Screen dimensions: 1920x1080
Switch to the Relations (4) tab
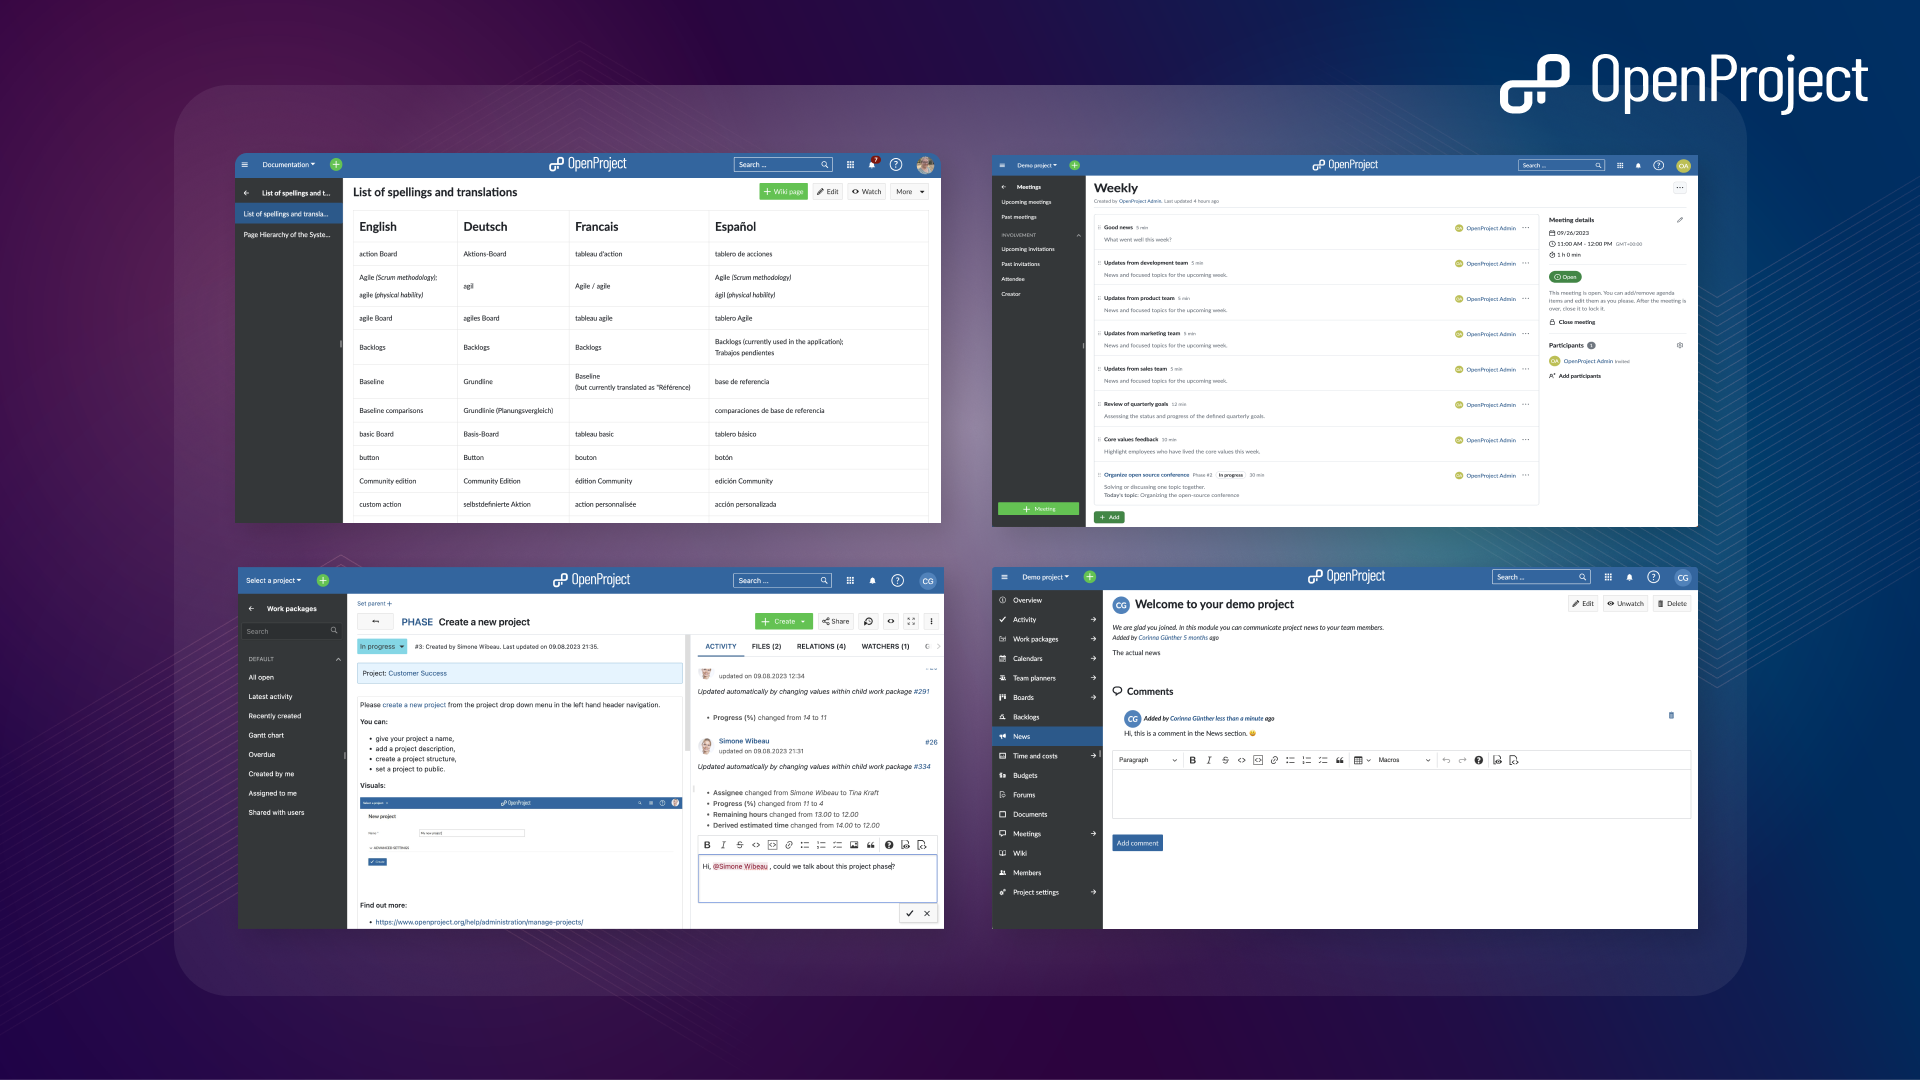(820, 647)
